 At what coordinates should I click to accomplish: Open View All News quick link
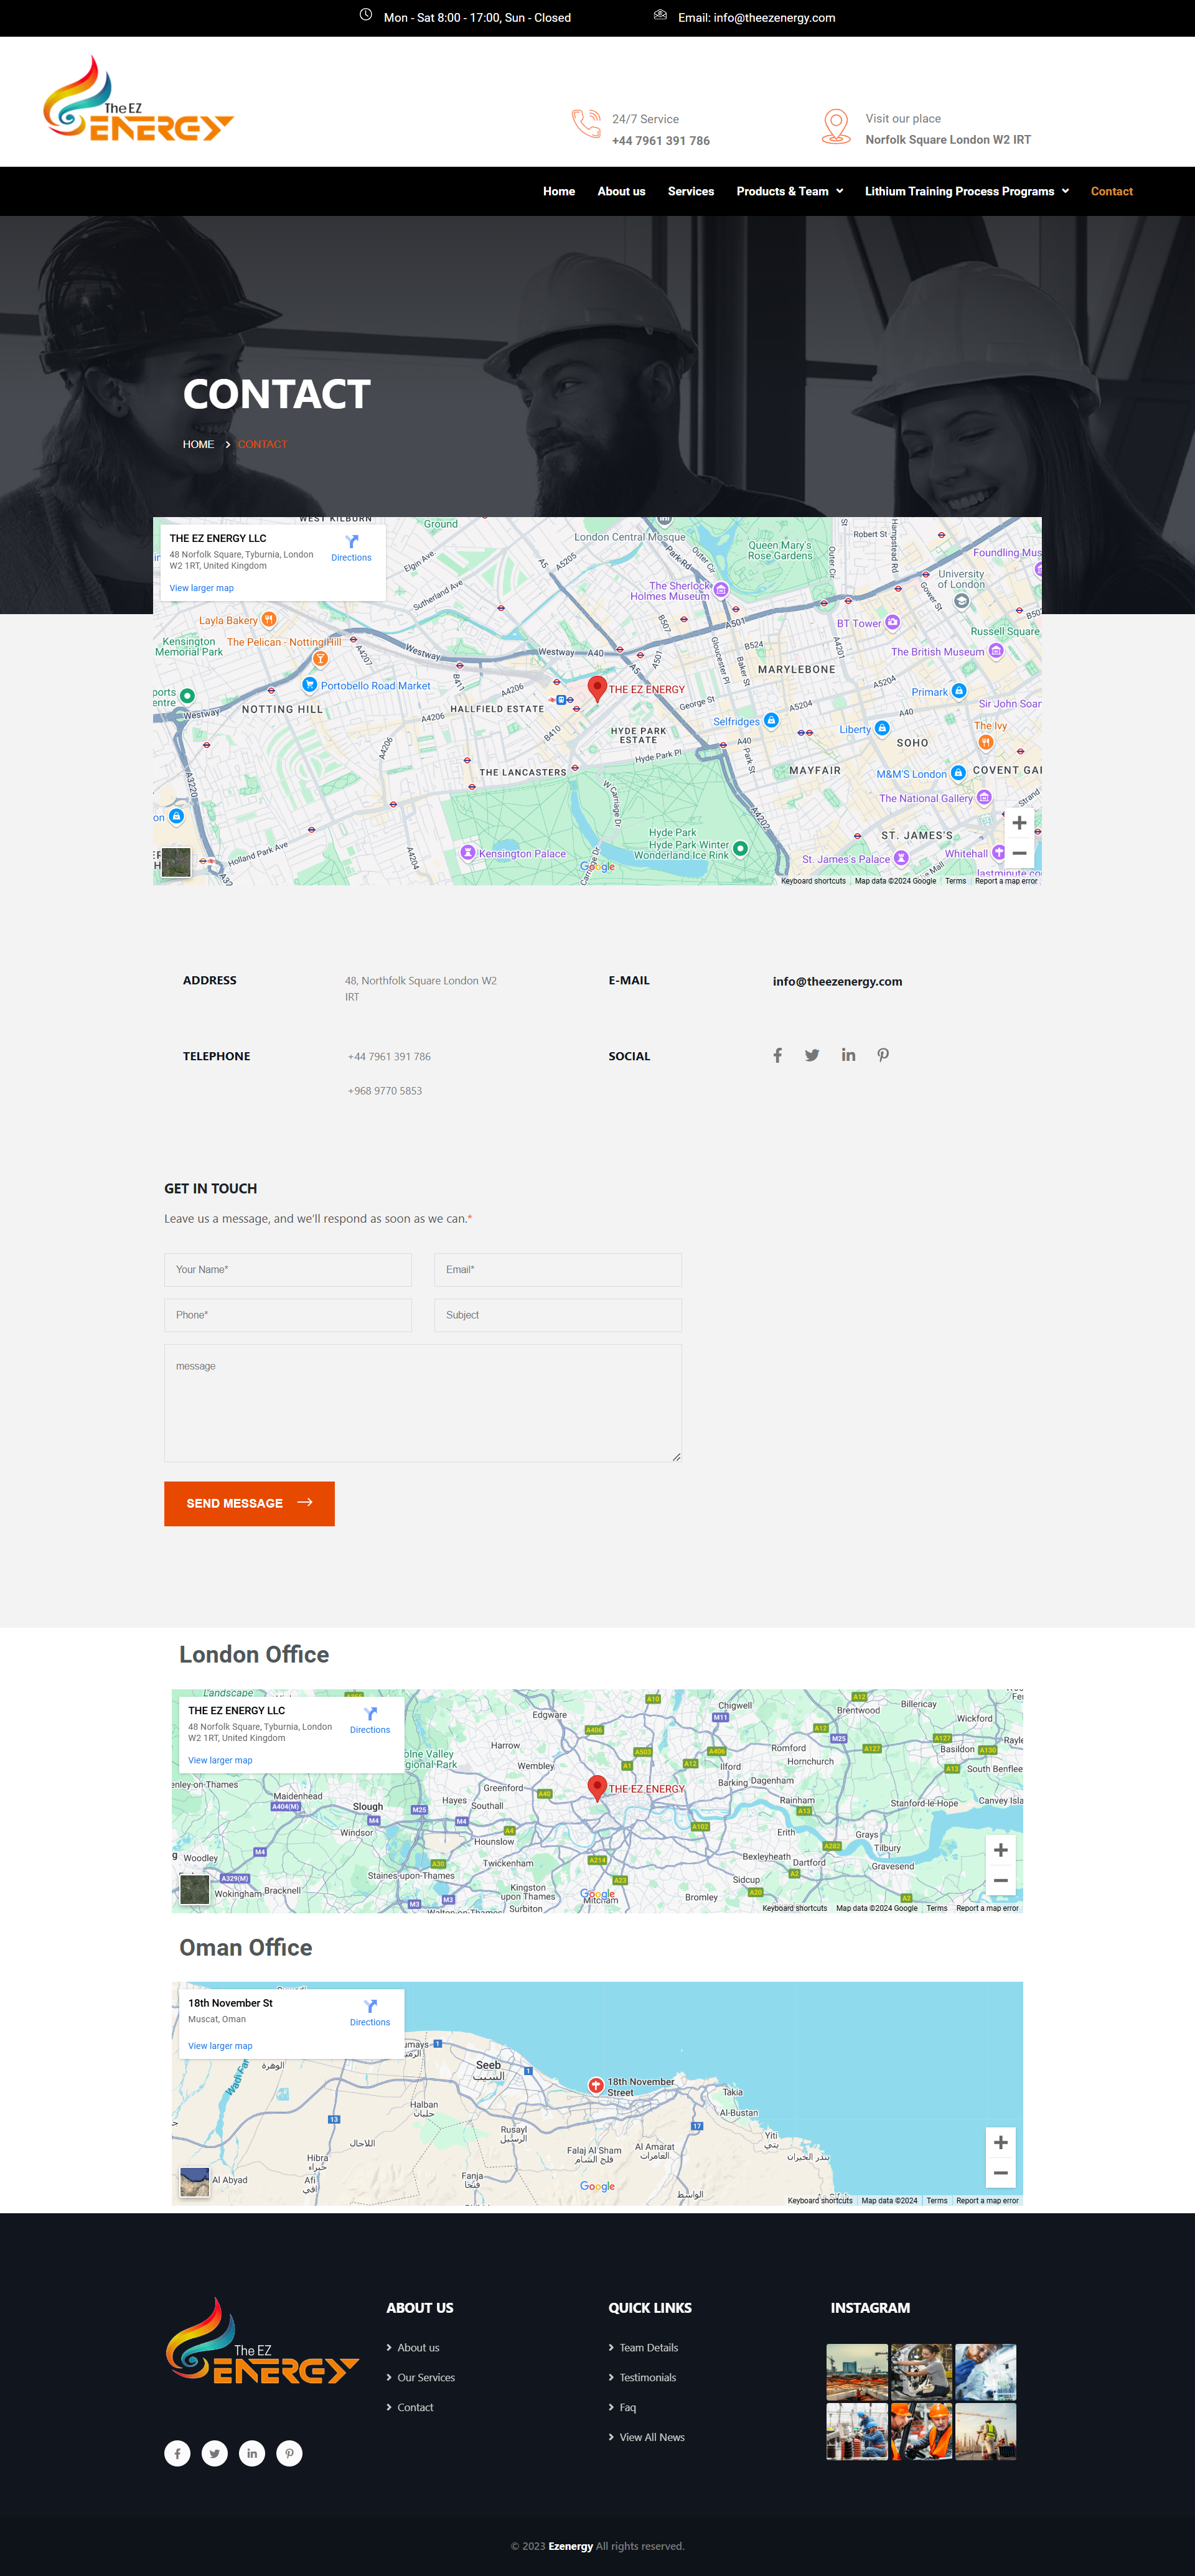(x=652, y=2437)
